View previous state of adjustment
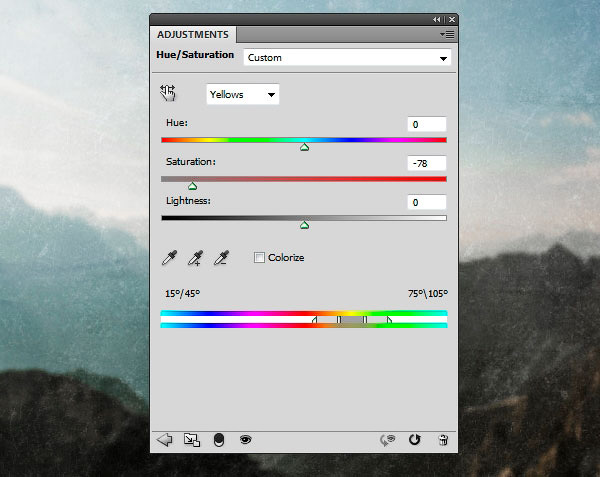This screenshot has width=600, height=477. 387,440
